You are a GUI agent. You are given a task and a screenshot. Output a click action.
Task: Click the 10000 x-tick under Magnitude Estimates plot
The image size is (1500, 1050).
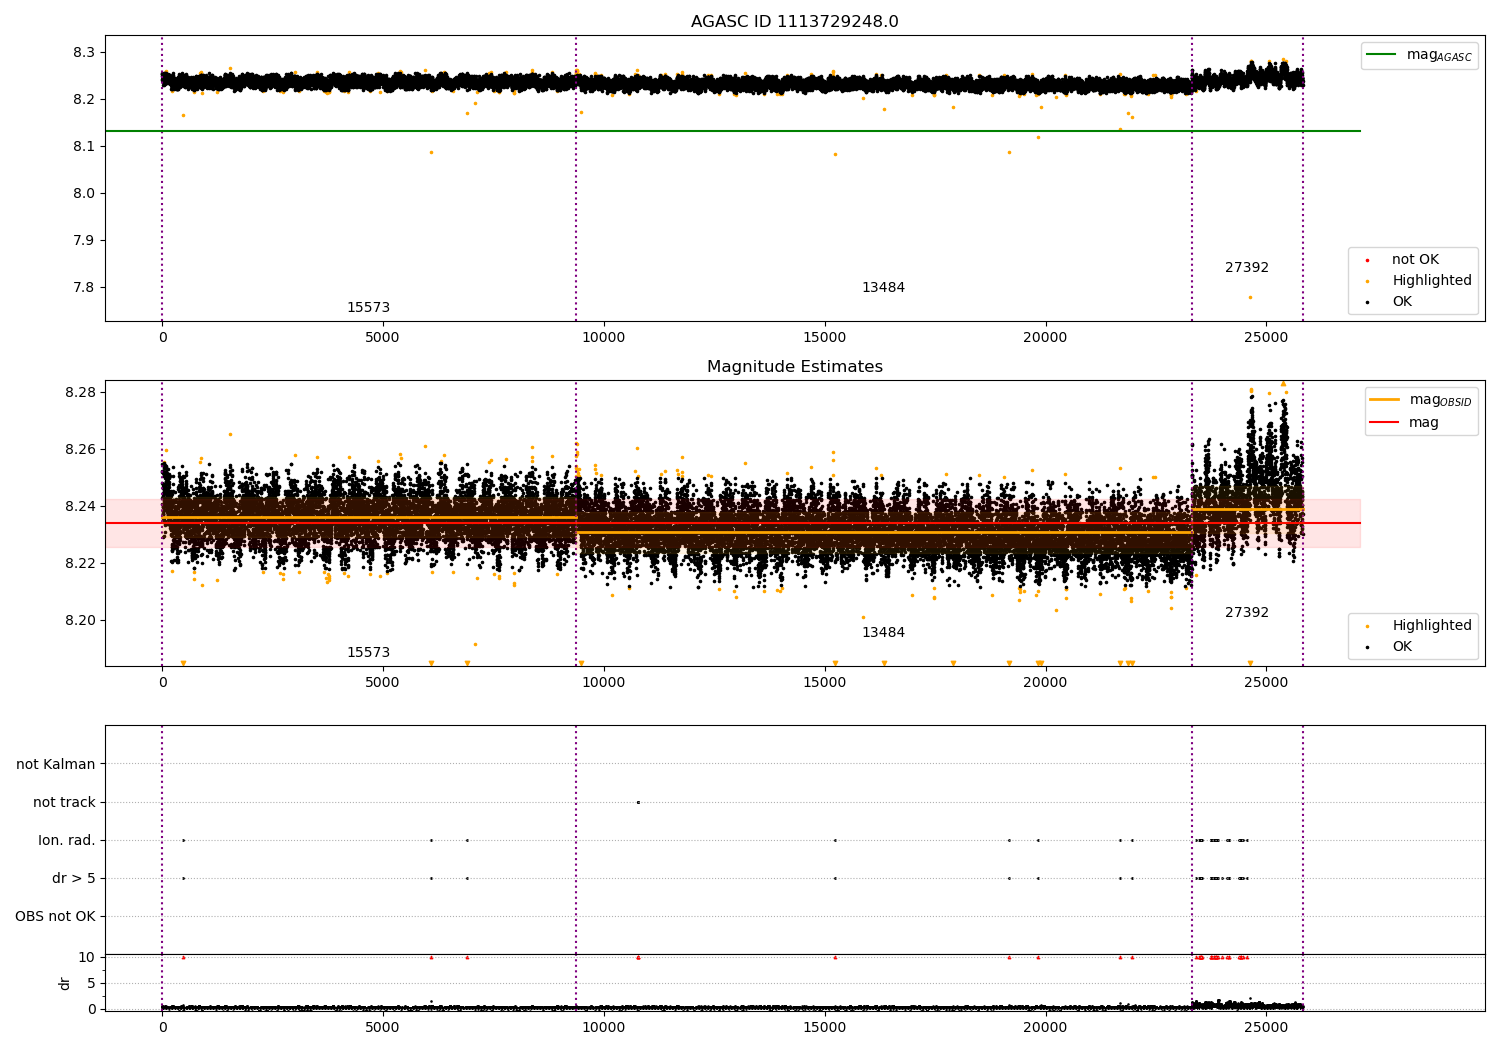[603, 682]
